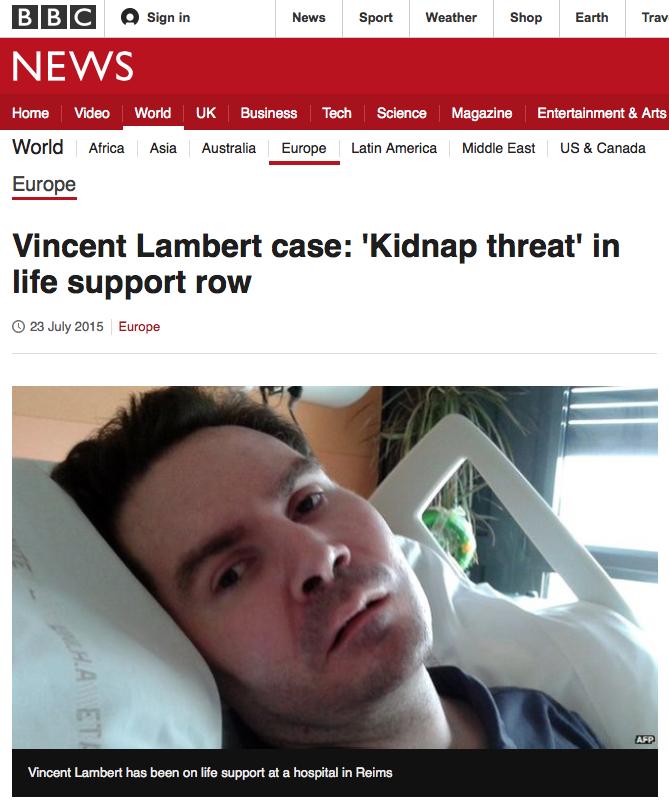Select Entertainment & Arts tab
Screen dimensions: 669x810
coord(602,113)
